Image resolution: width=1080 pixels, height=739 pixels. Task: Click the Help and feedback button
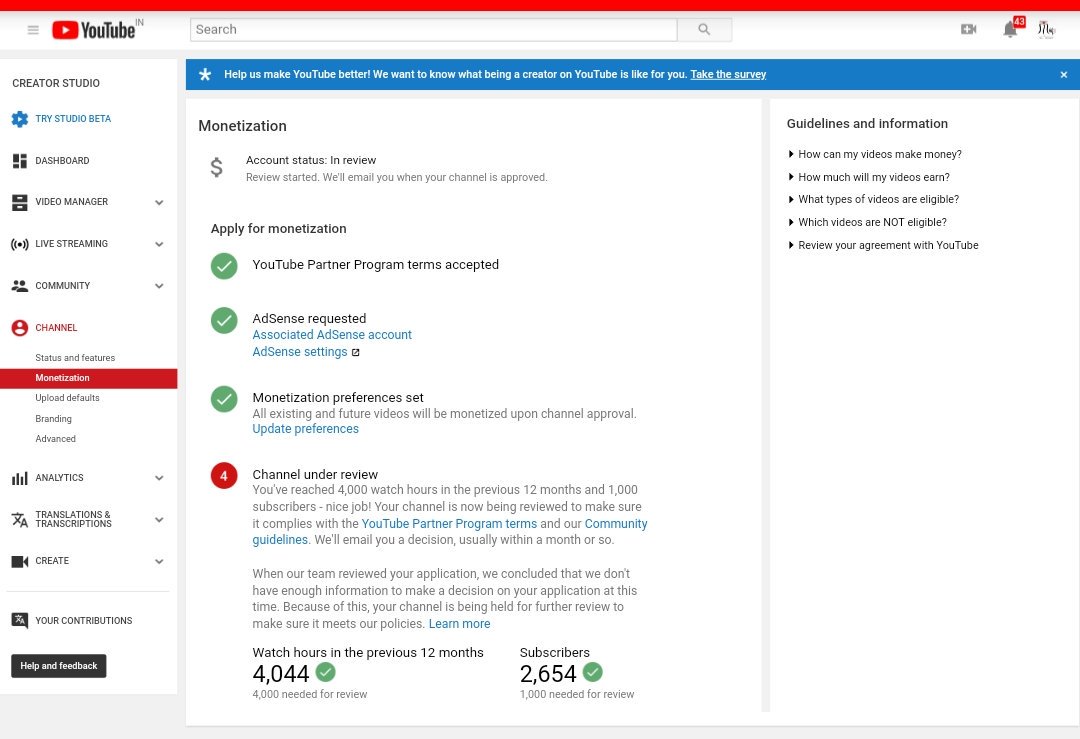tap(59, 666)
